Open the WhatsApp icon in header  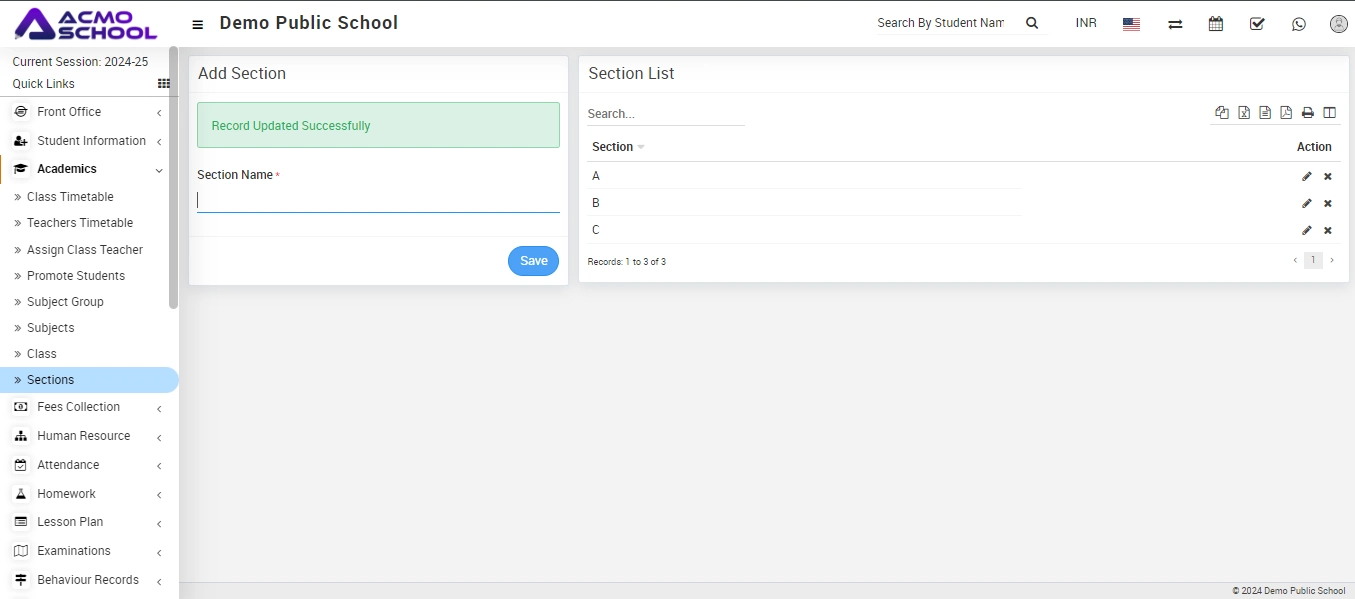pyautogui.click(x=1298, y=24)
